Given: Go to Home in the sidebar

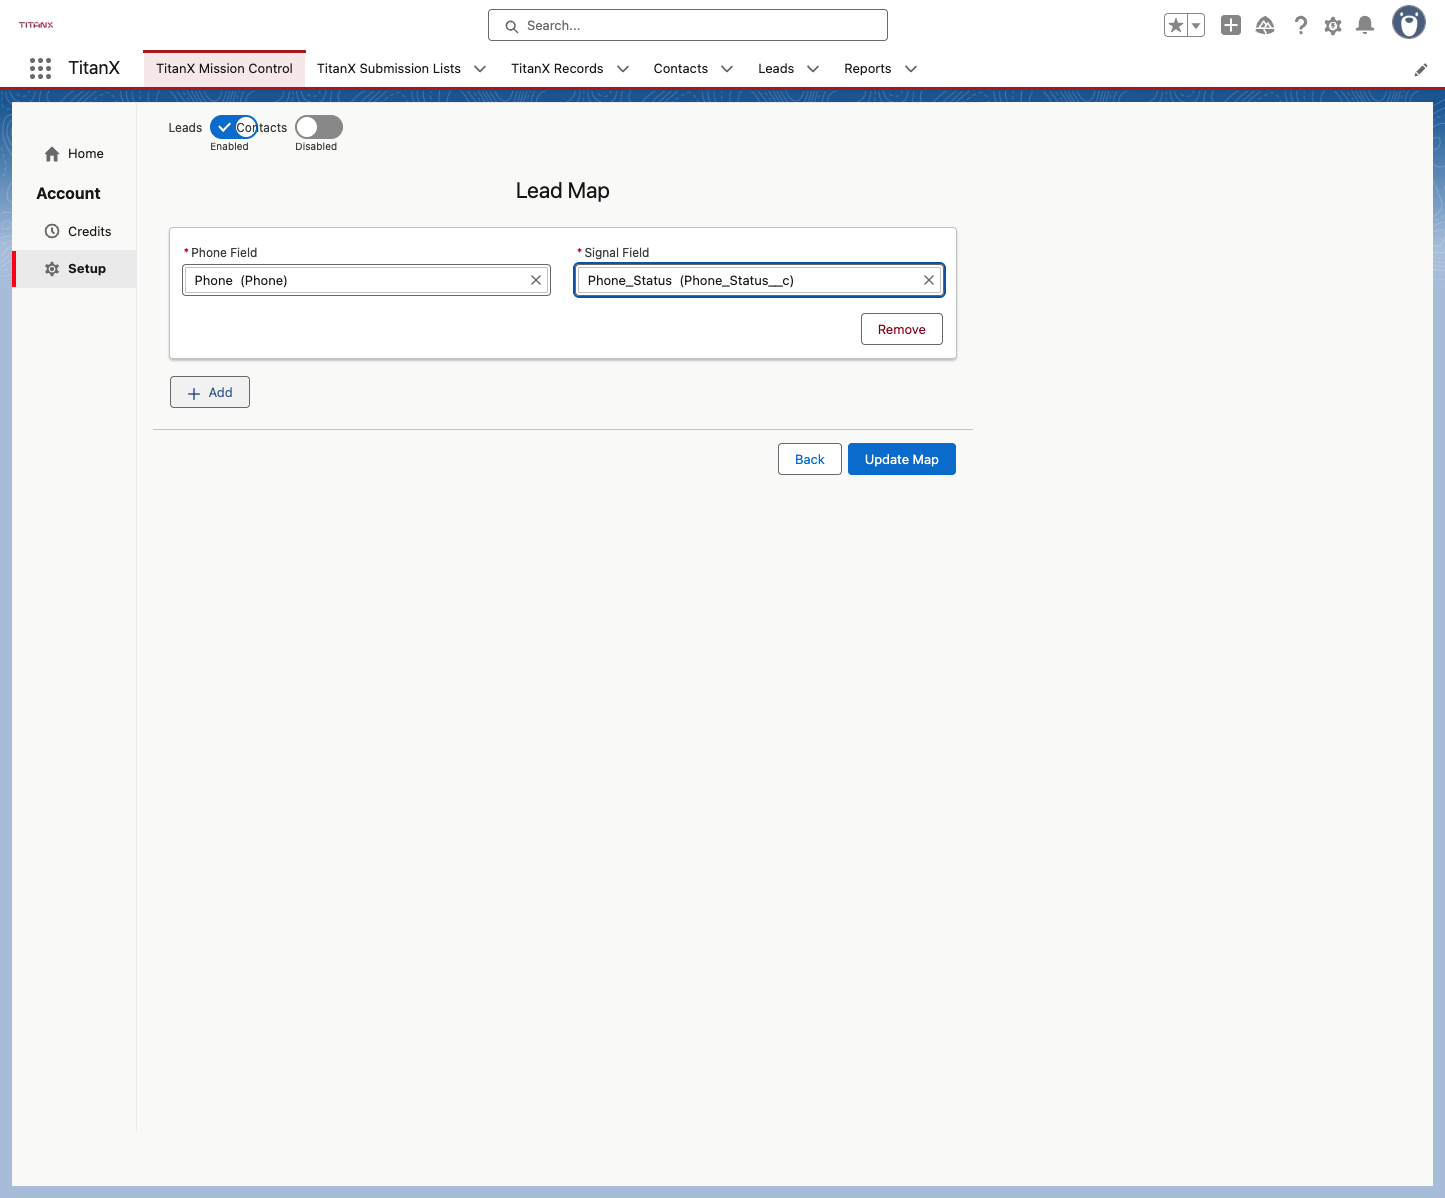Looking at the screenshot, I should [74, 154].
